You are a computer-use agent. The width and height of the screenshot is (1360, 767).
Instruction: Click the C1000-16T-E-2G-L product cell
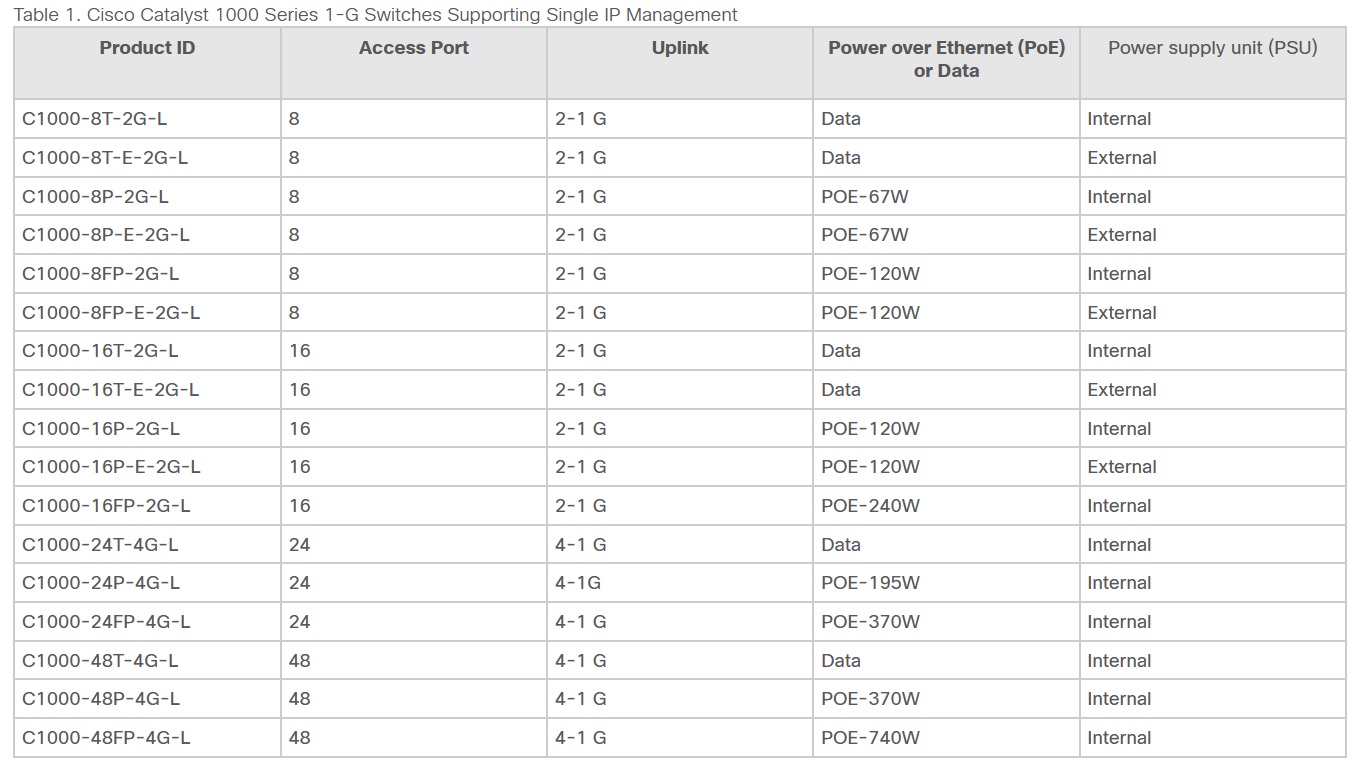(110, 390)
